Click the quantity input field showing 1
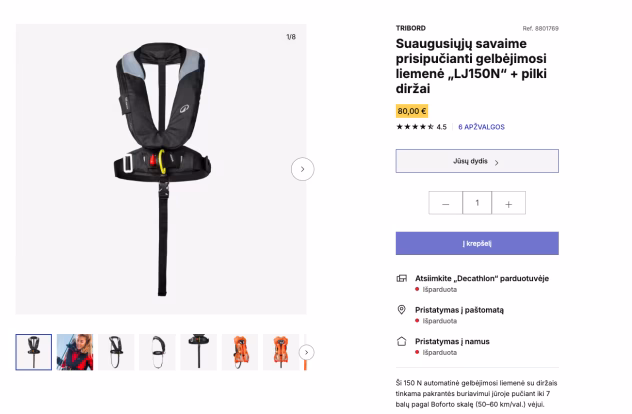Screen dimensions: 632x414 477,203
